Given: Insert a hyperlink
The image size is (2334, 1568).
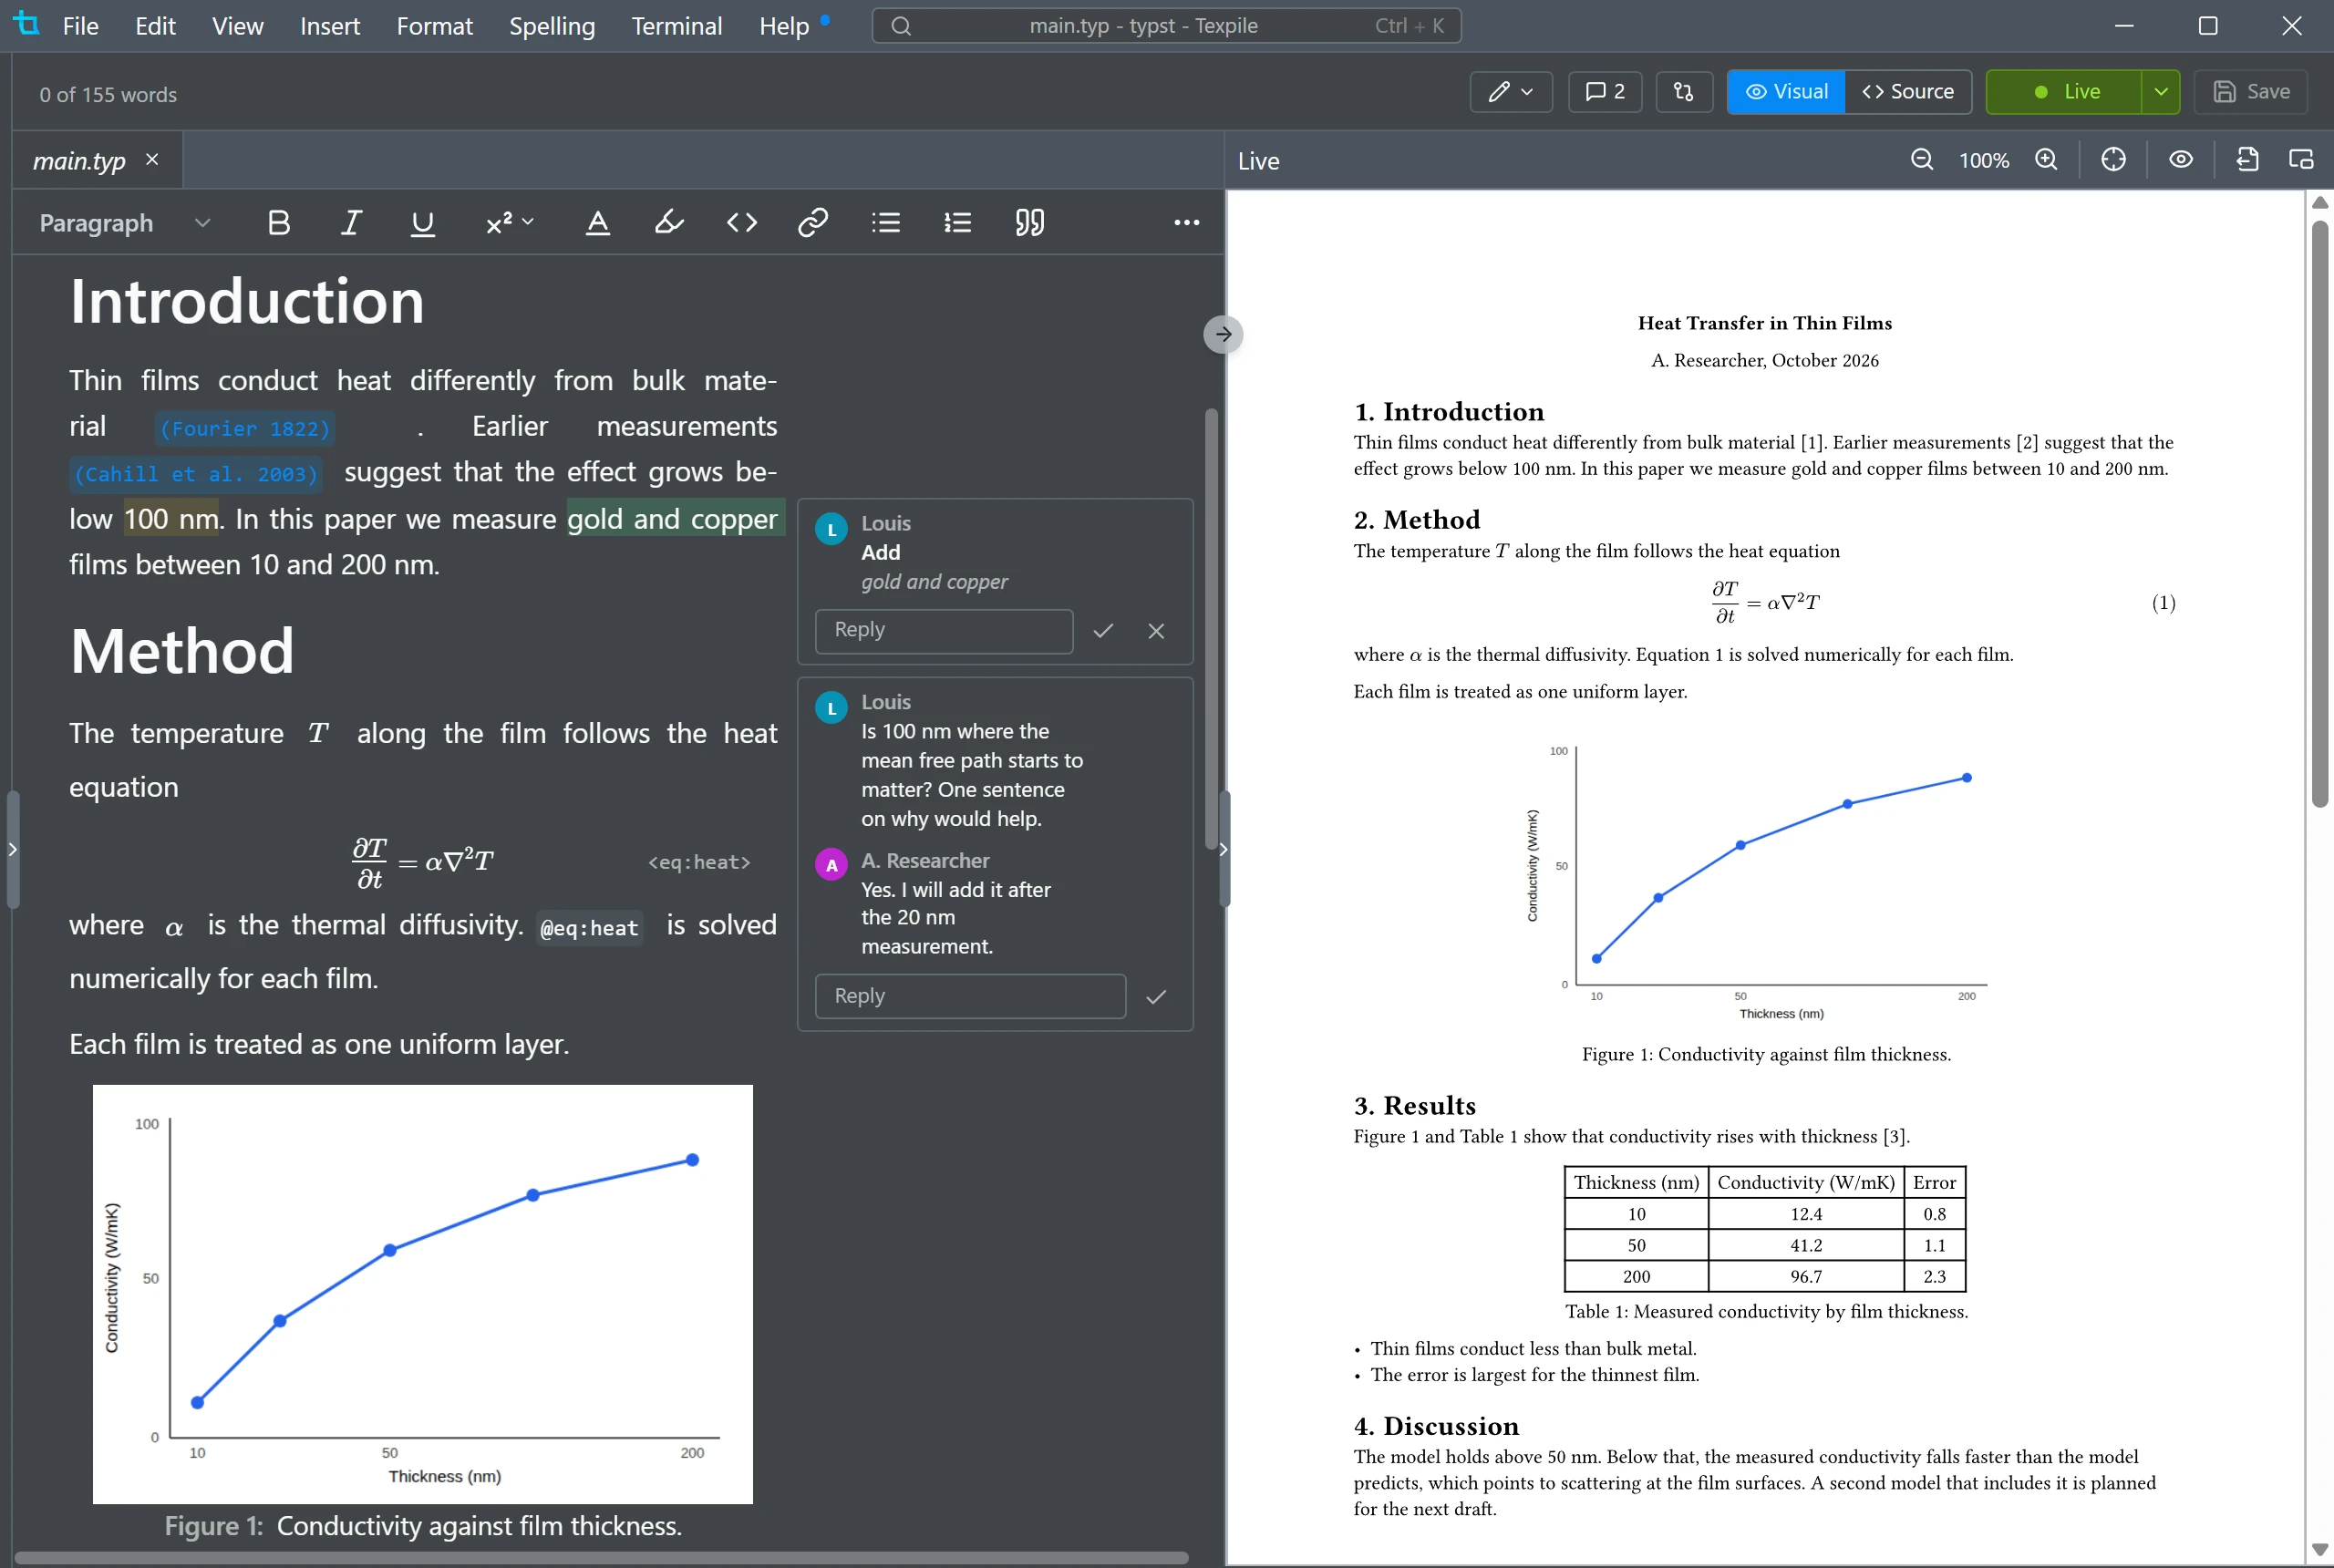Looking at the screenshot, I should (x=813, y=222).
